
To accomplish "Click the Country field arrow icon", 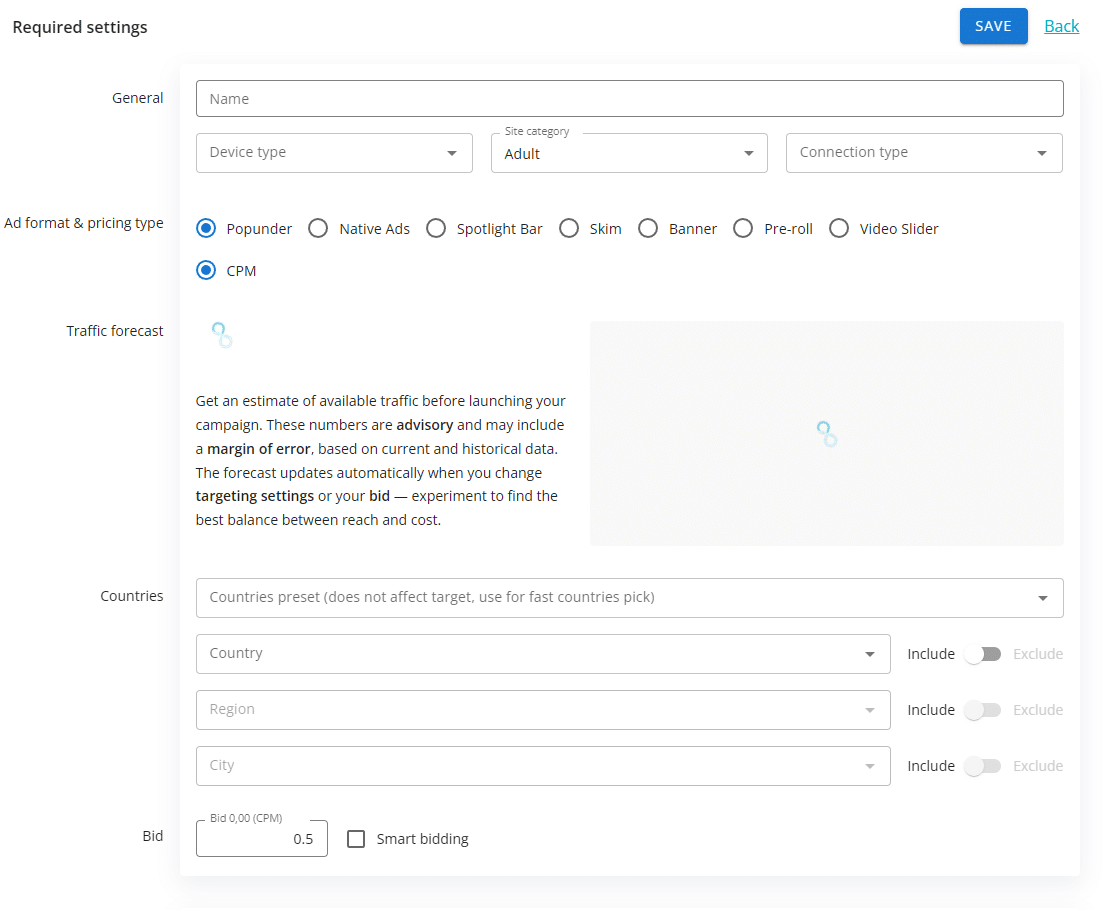I will tap(869, 654).
